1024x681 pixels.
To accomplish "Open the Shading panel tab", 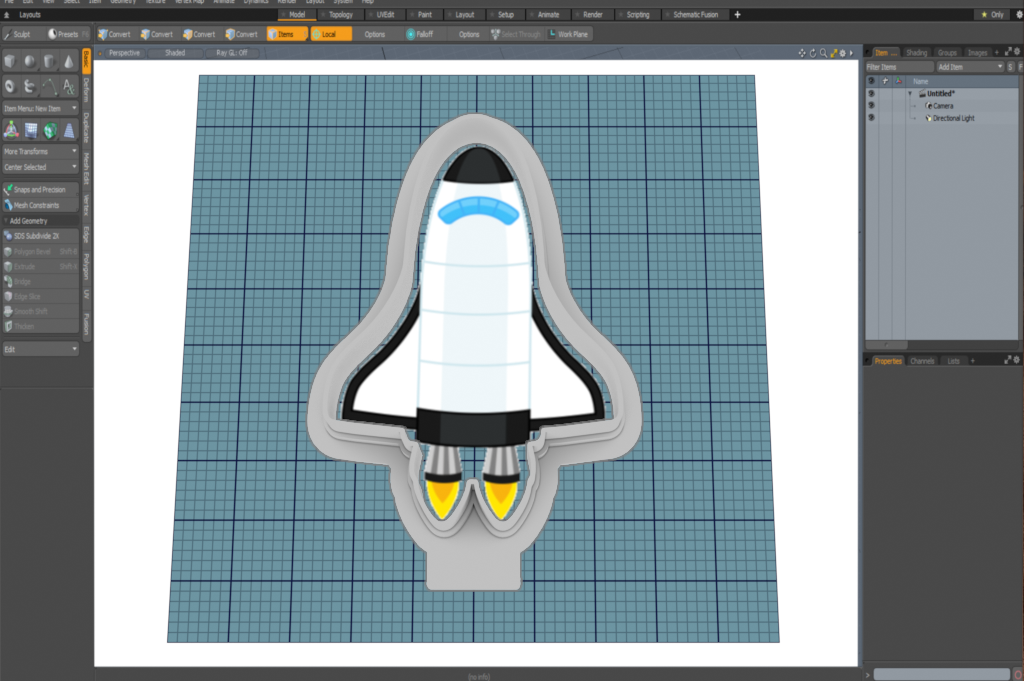I will coord(916,52).
